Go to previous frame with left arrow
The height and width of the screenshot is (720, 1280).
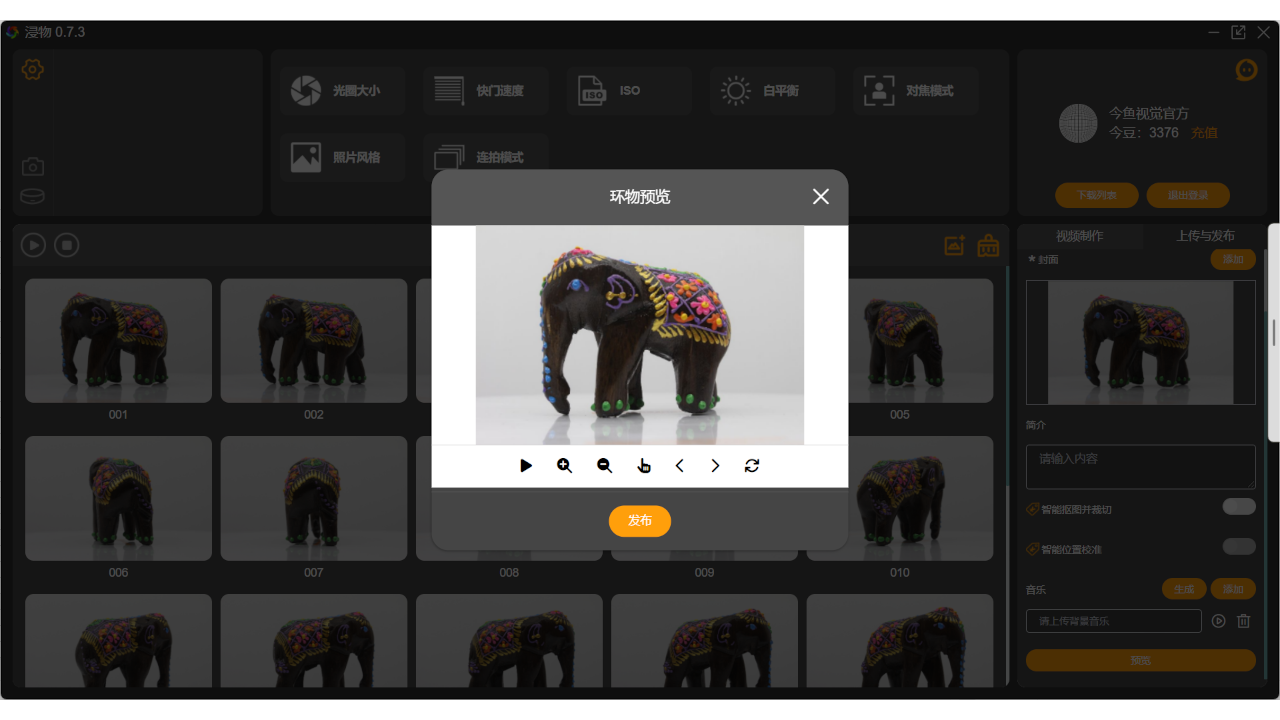(x=680, y=466)
